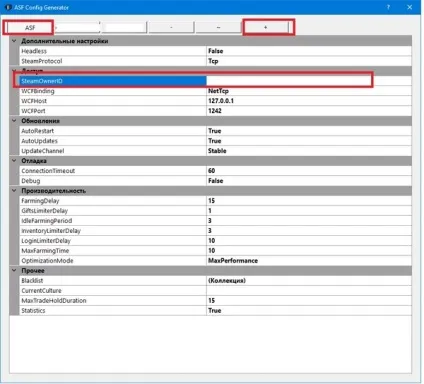
Task: Open the ASF tab
Action: pos(29,27)
